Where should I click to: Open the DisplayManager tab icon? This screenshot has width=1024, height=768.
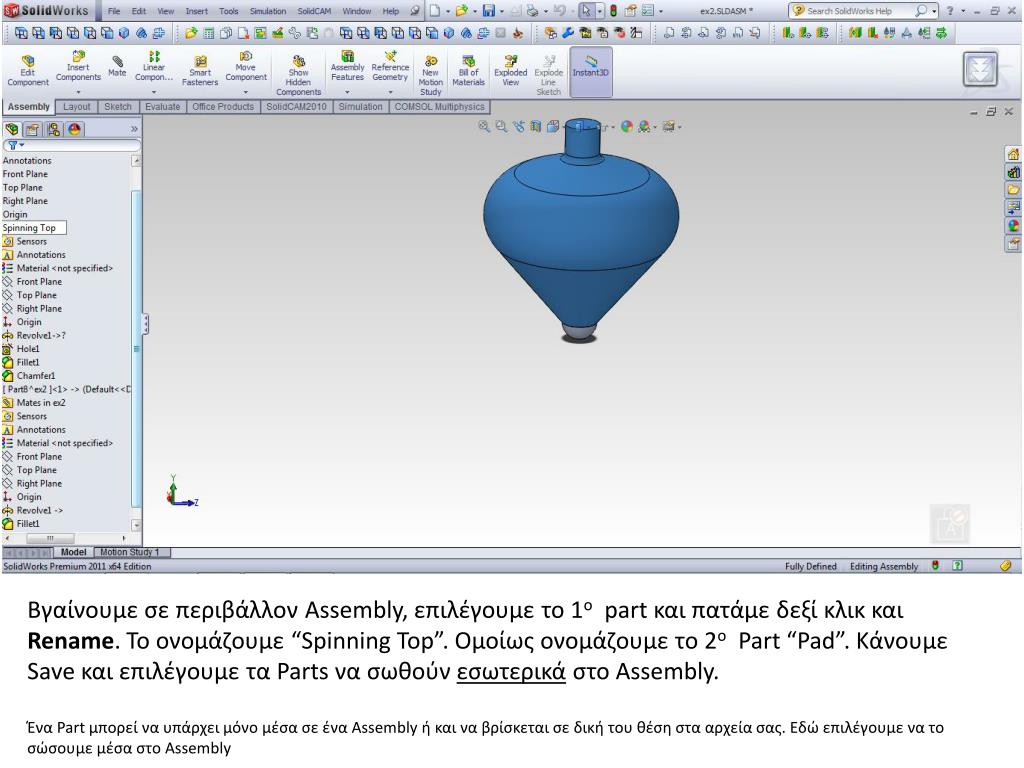pyautogui.click(x=74, y=129)
